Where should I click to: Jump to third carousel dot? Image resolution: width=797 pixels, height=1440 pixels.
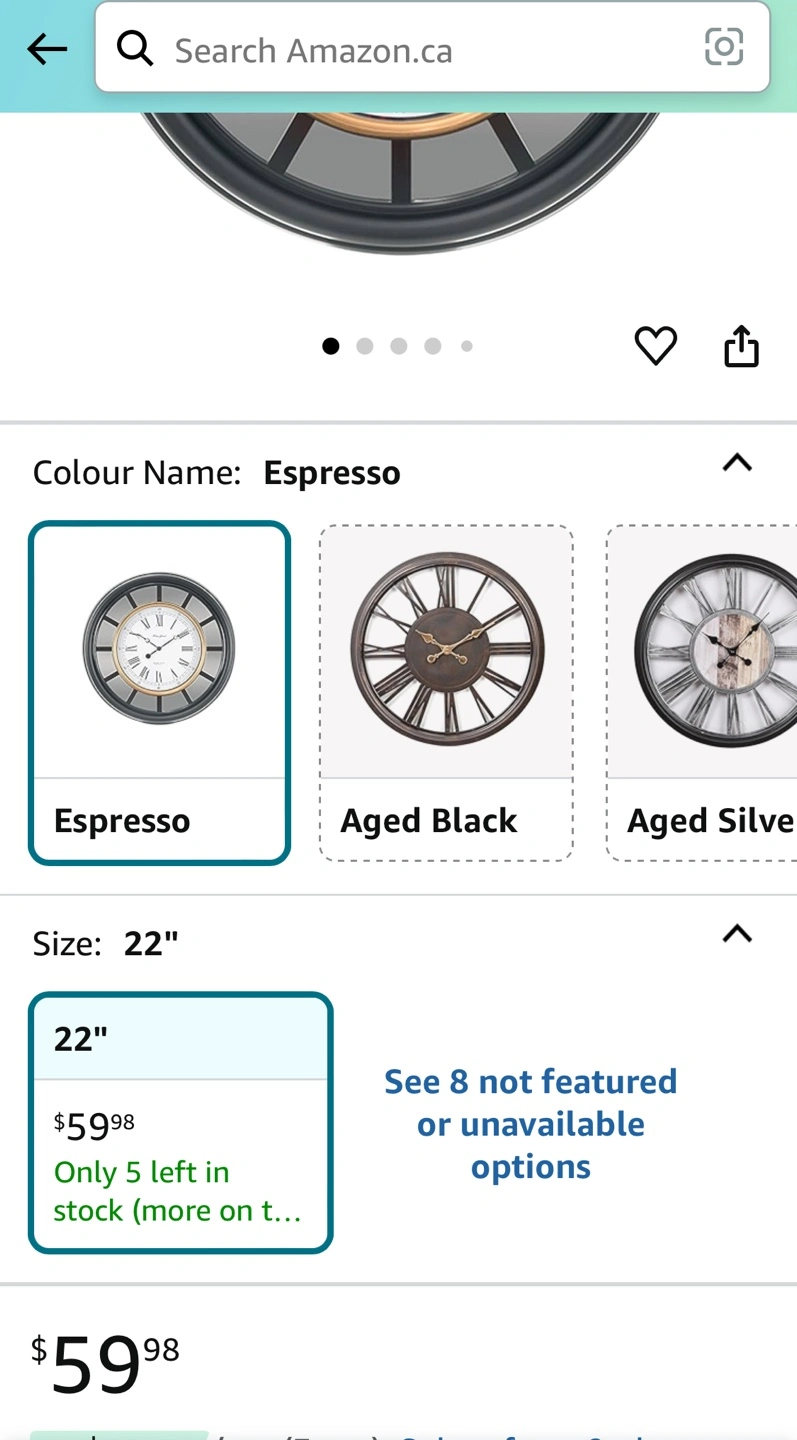point(399,346)
